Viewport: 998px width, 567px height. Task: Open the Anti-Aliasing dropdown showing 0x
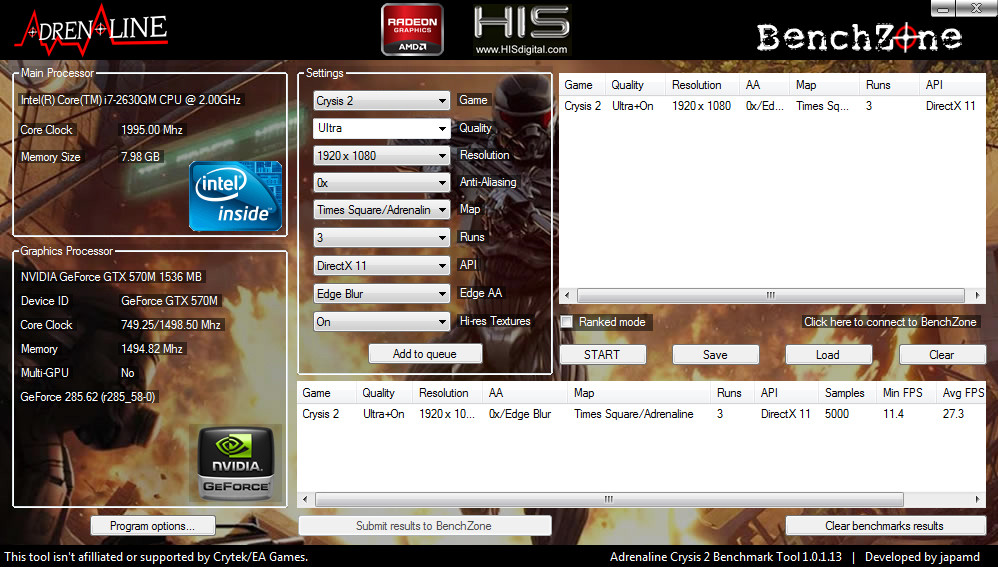381,183
